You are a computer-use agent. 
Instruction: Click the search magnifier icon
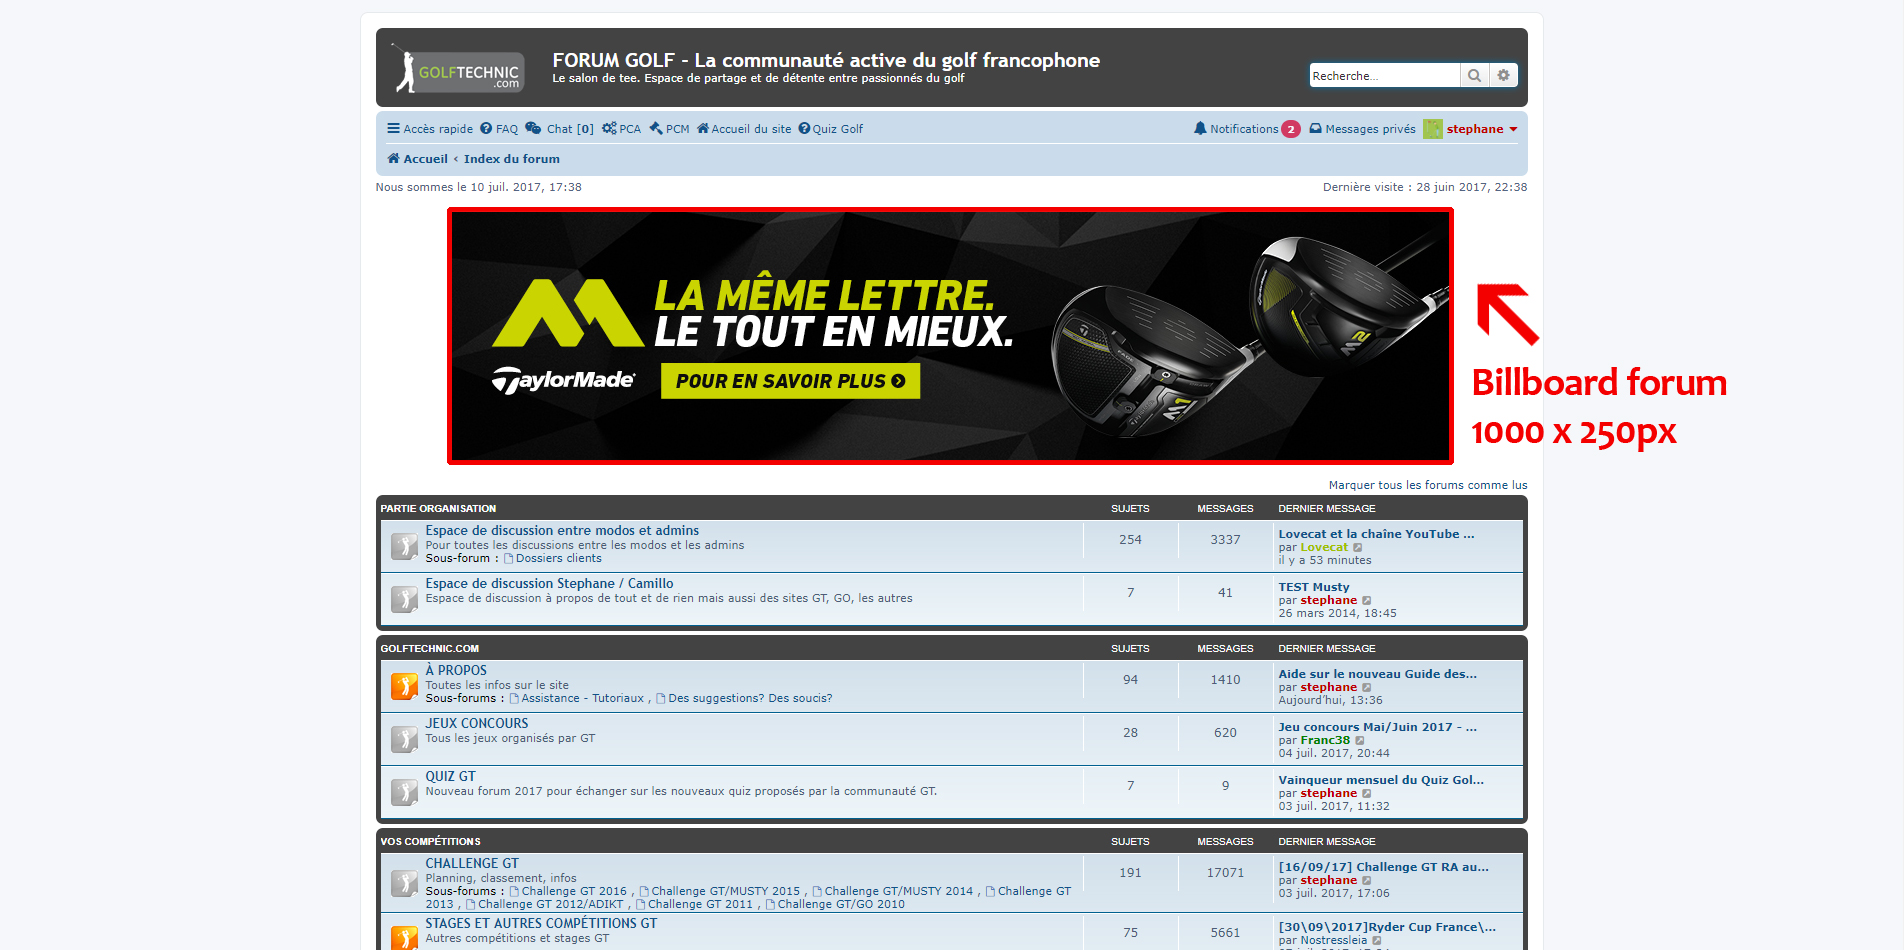click(1474, 76)
